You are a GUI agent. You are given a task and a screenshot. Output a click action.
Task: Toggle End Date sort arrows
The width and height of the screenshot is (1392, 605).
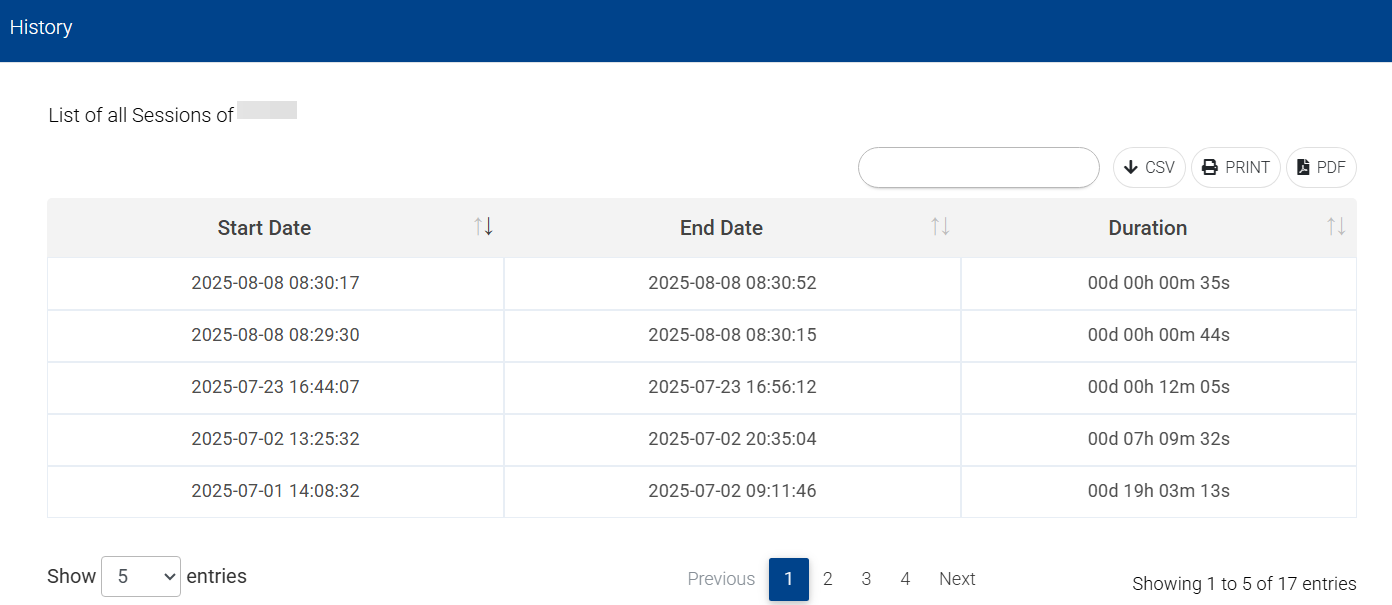point(940,227)
